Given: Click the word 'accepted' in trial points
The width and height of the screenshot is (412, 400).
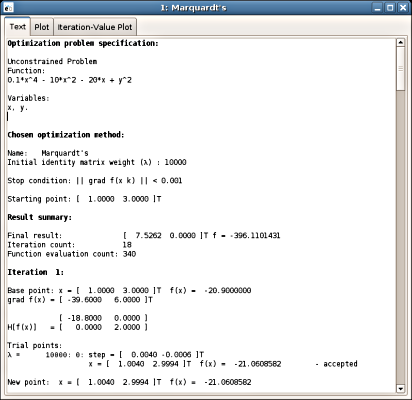Looking at the screenshot, I should [340, 364].
